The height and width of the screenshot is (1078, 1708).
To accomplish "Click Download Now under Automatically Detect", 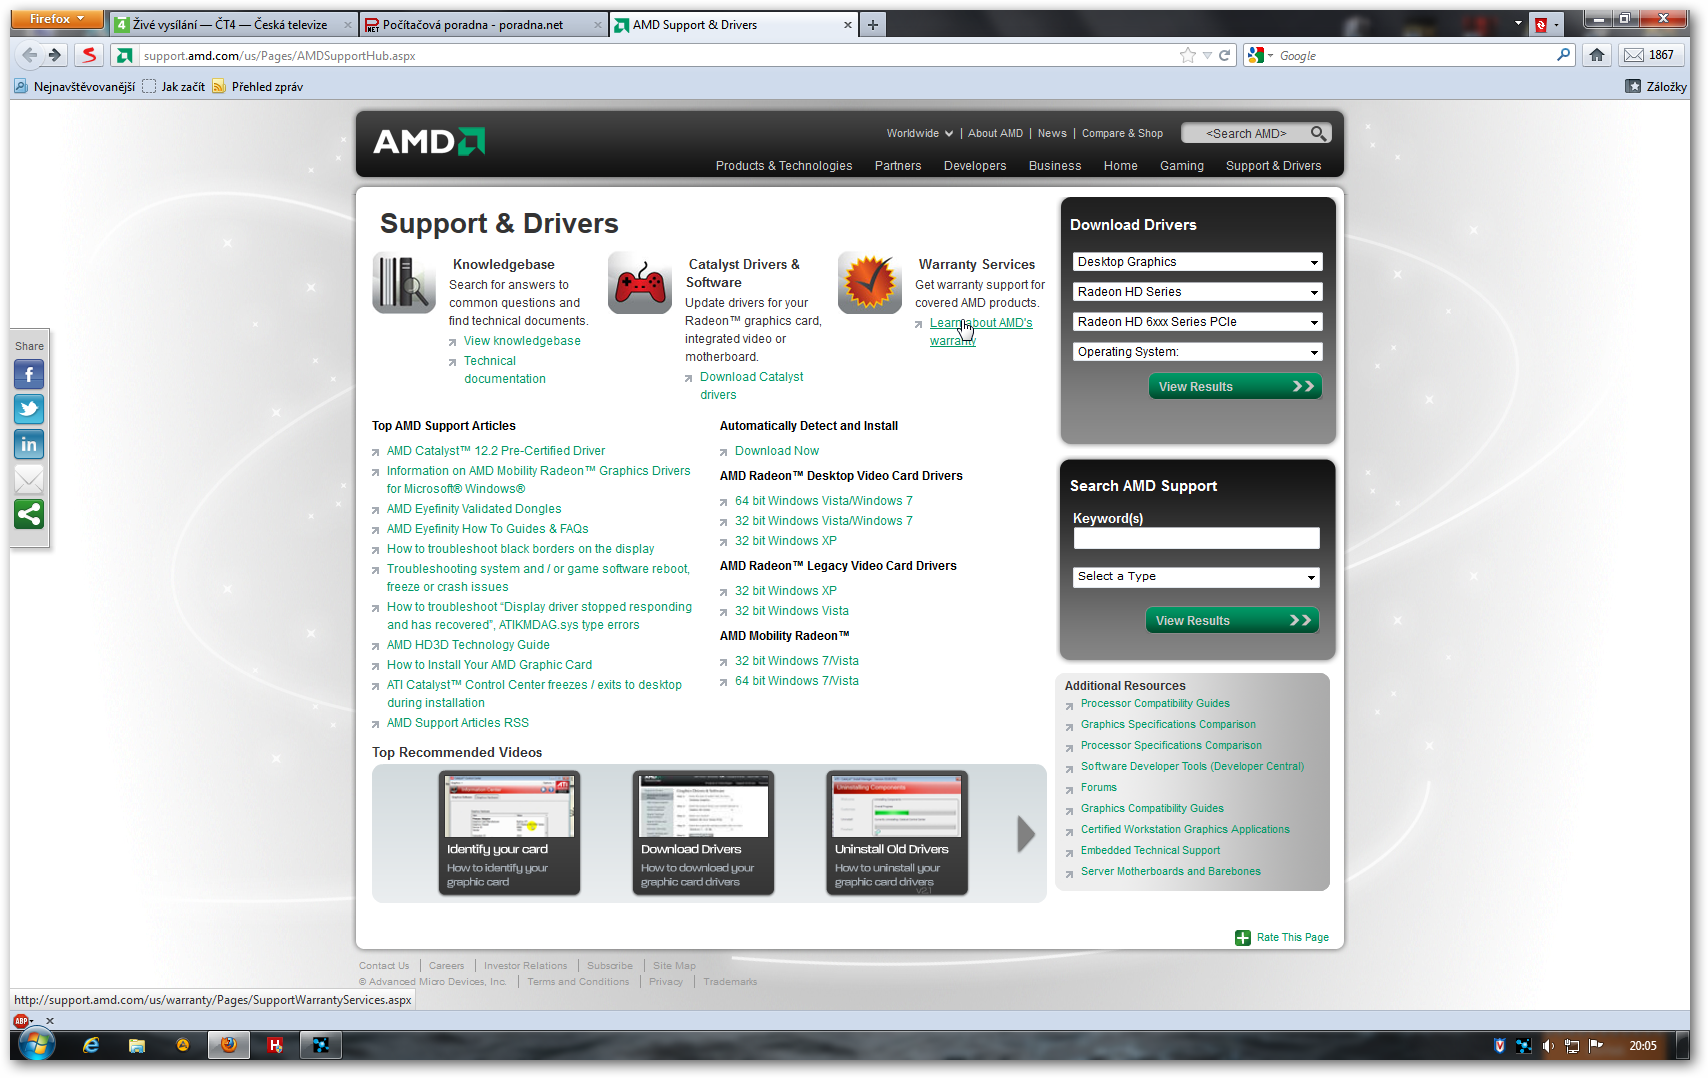I will tap(777, 451).
